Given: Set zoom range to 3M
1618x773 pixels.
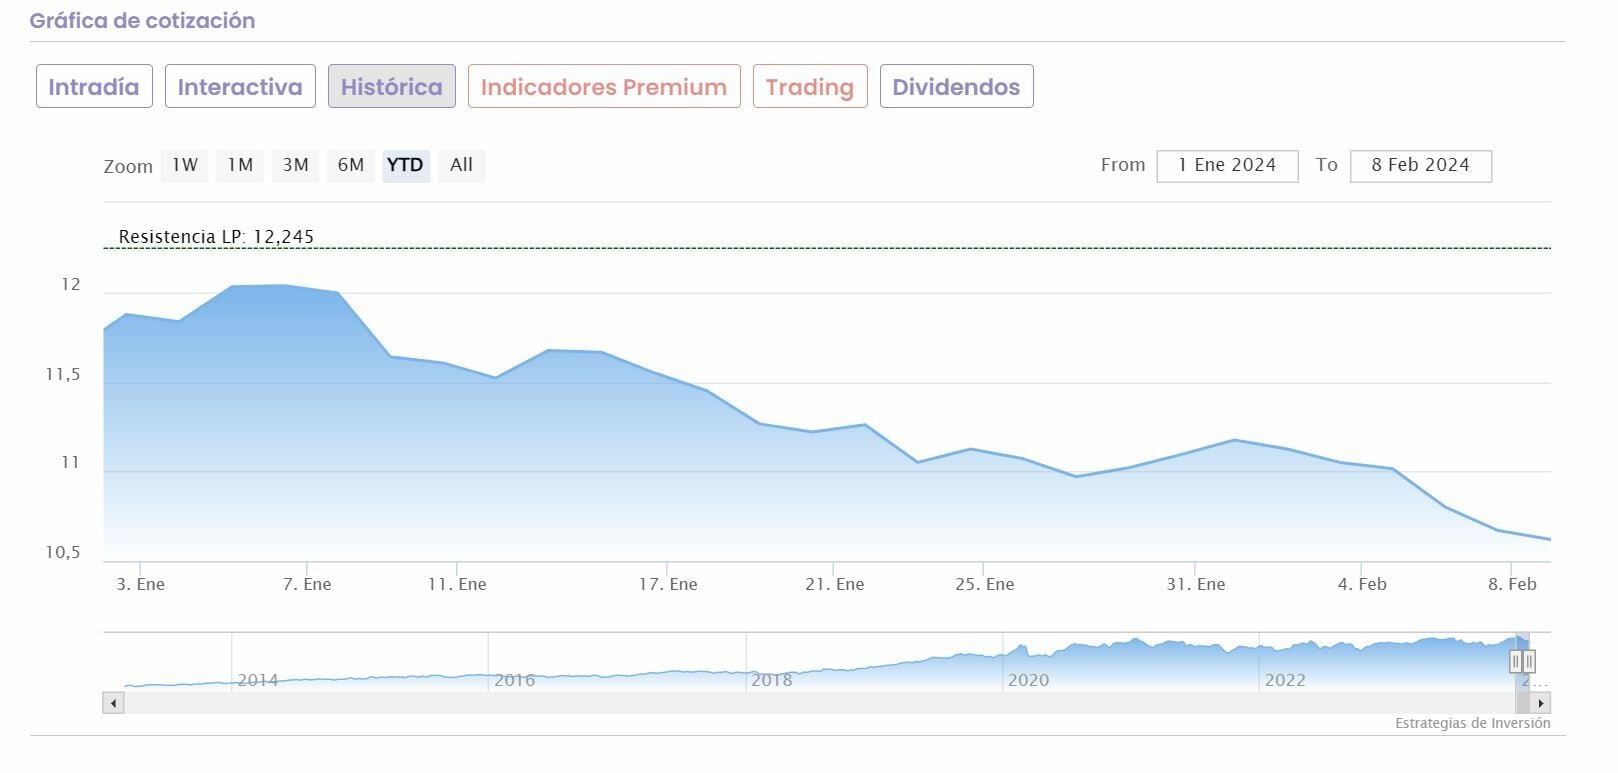Looking at the screenshot, I should point(295,165).
